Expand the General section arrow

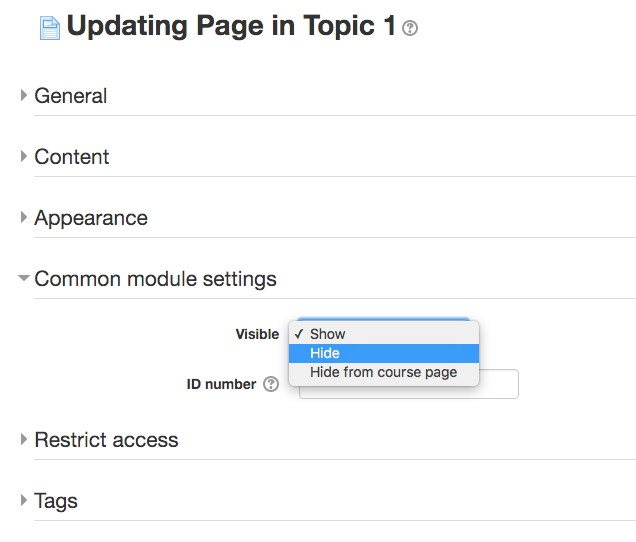pos(24,95)
